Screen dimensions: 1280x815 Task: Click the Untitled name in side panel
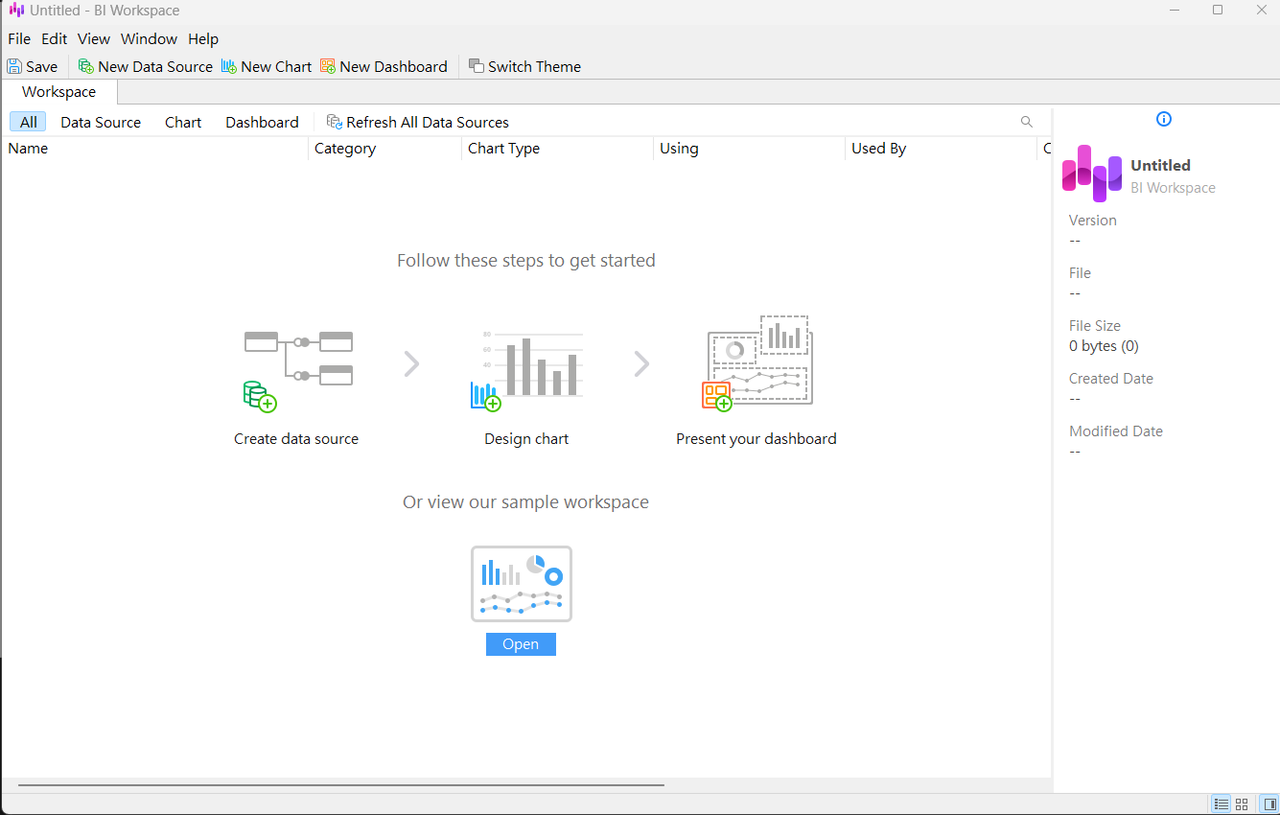(x=1161, y=166)
